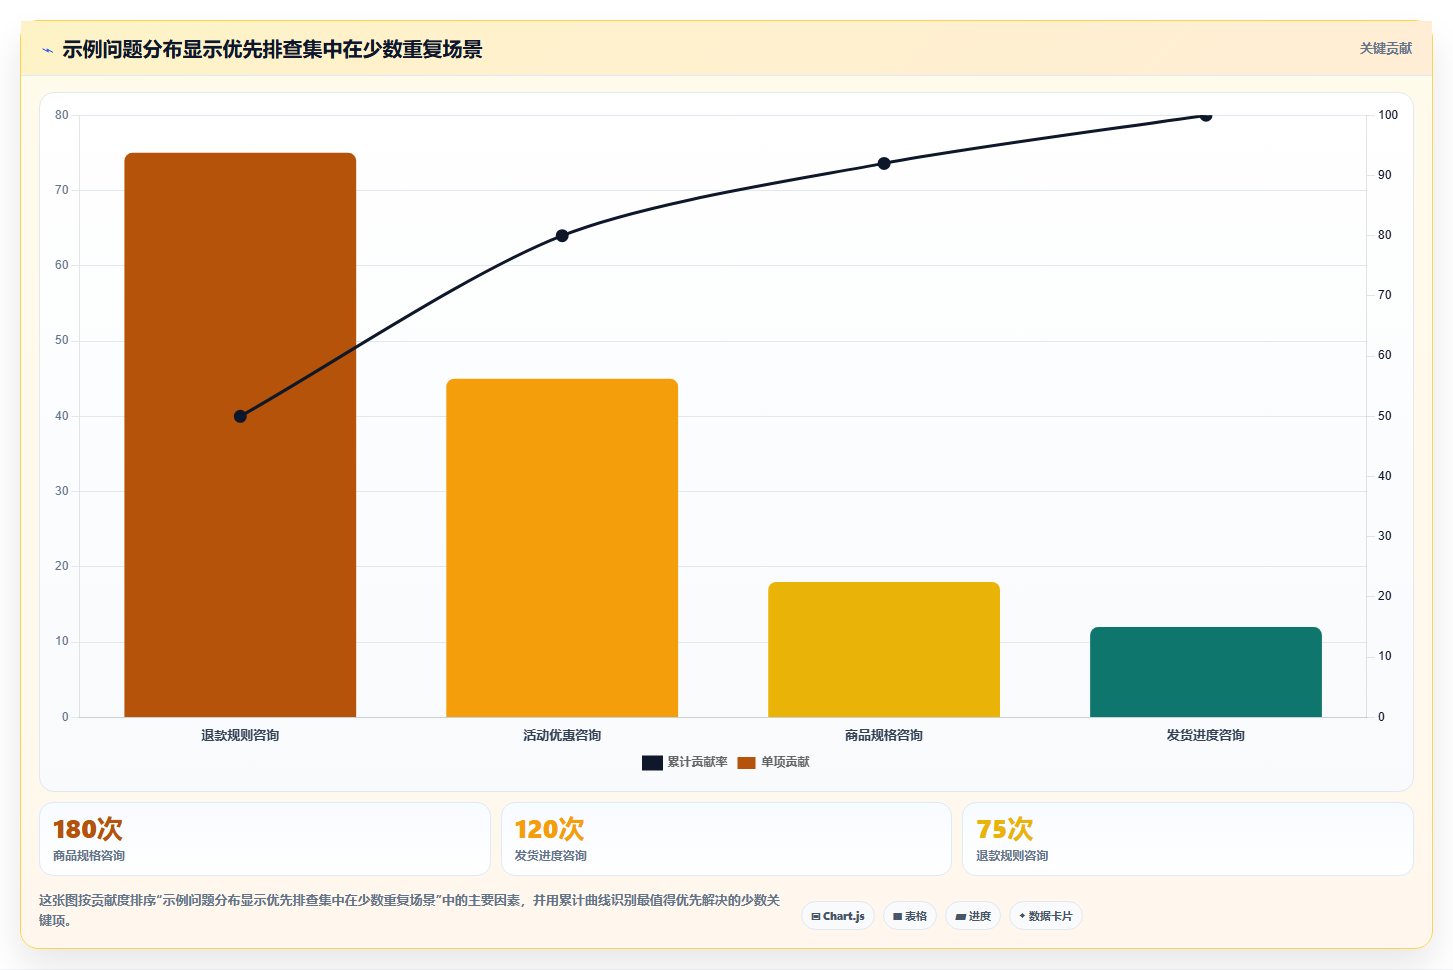This screenshot has height=970, width=1453.
Task: Click the 进度 chip
Action: pyautogui.click(x=973, y=916)
